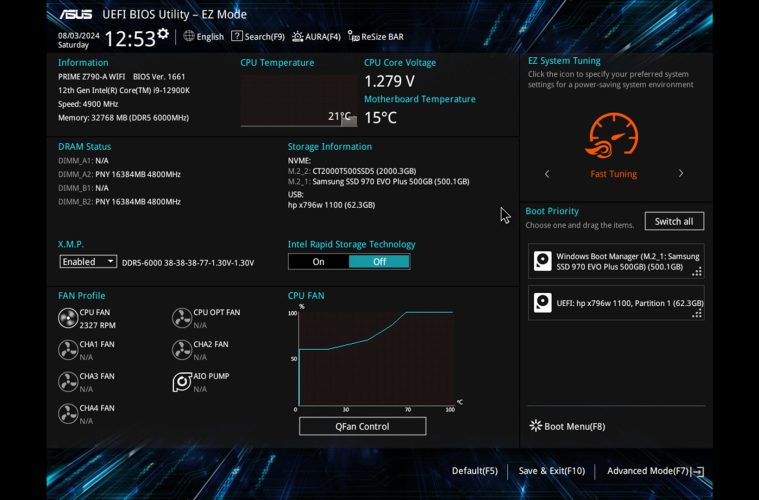759x500 pixels.
Task: Click the Boot Menu asterisk icon
Action: click(535, 425)
